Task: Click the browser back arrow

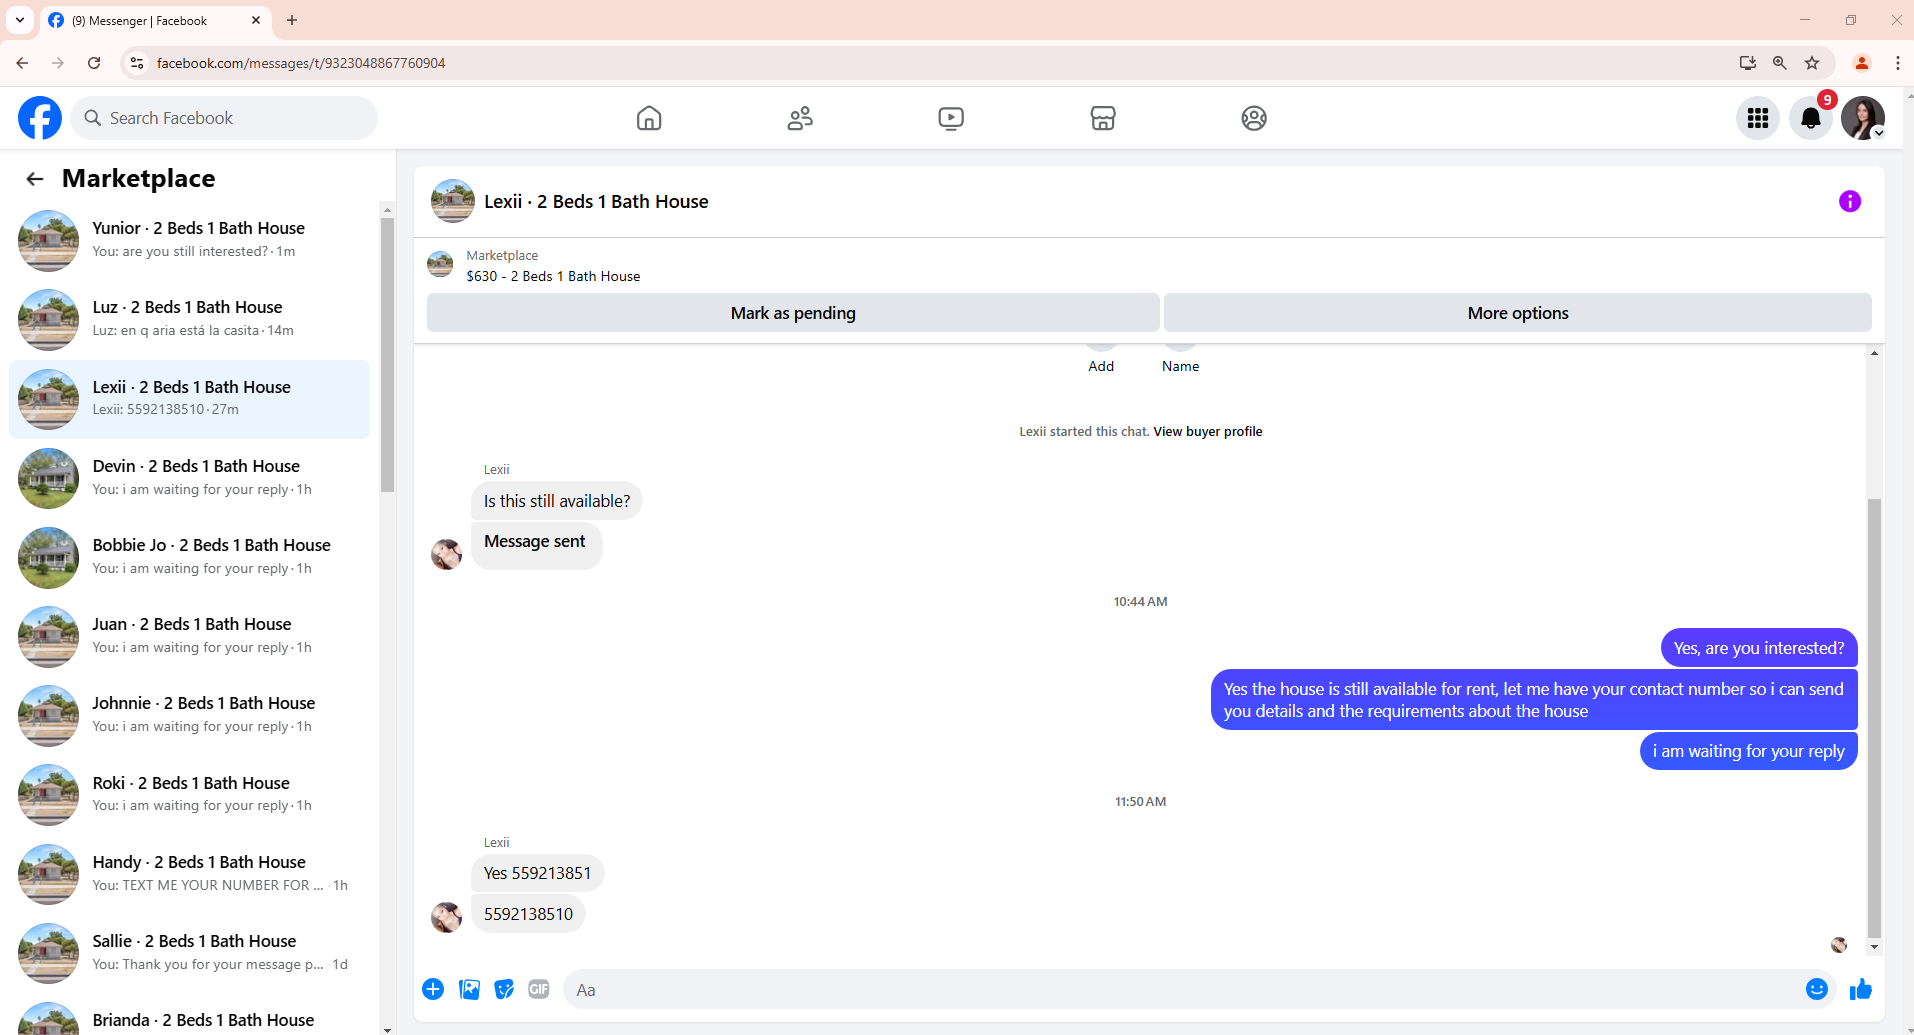Action: [22, 63]
